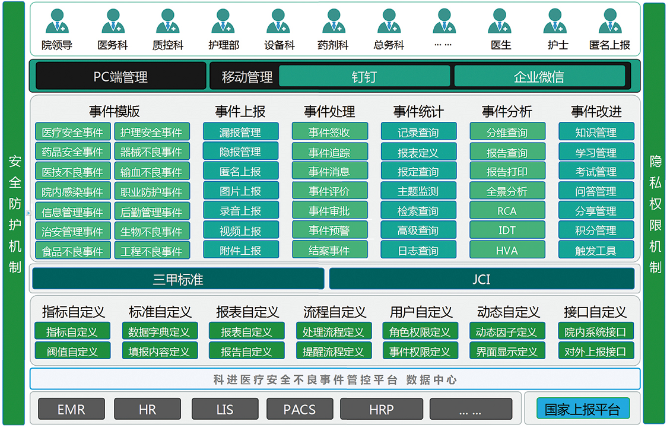Click the 医务科 person icon
Screen dimensions: 668x427
pyautogui.click(x=113, y=22)
